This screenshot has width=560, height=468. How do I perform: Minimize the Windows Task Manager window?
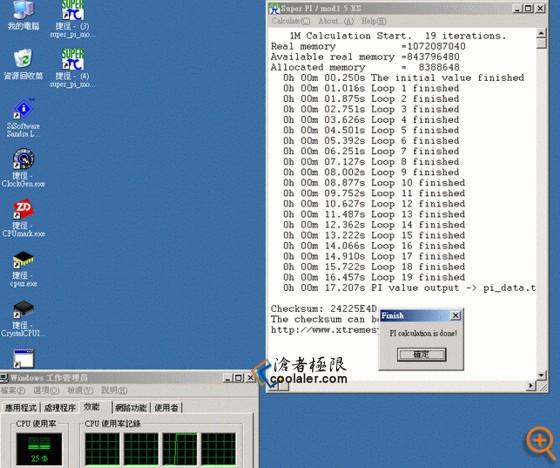coord(228,378)
